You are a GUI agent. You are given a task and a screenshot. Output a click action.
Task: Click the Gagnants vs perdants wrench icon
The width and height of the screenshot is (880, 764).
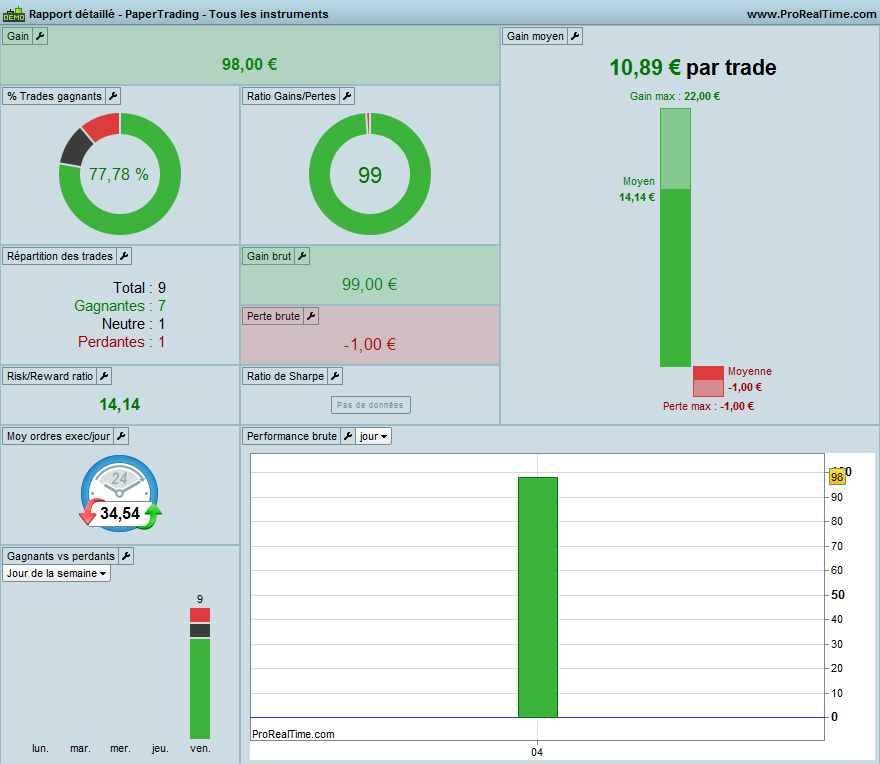pyautogui.click(x=126, y=556)
